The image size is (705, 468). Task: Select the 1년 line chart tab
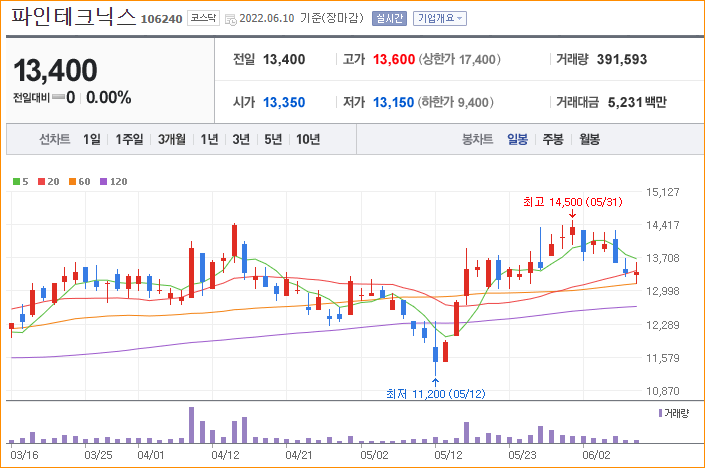(209, 139)
